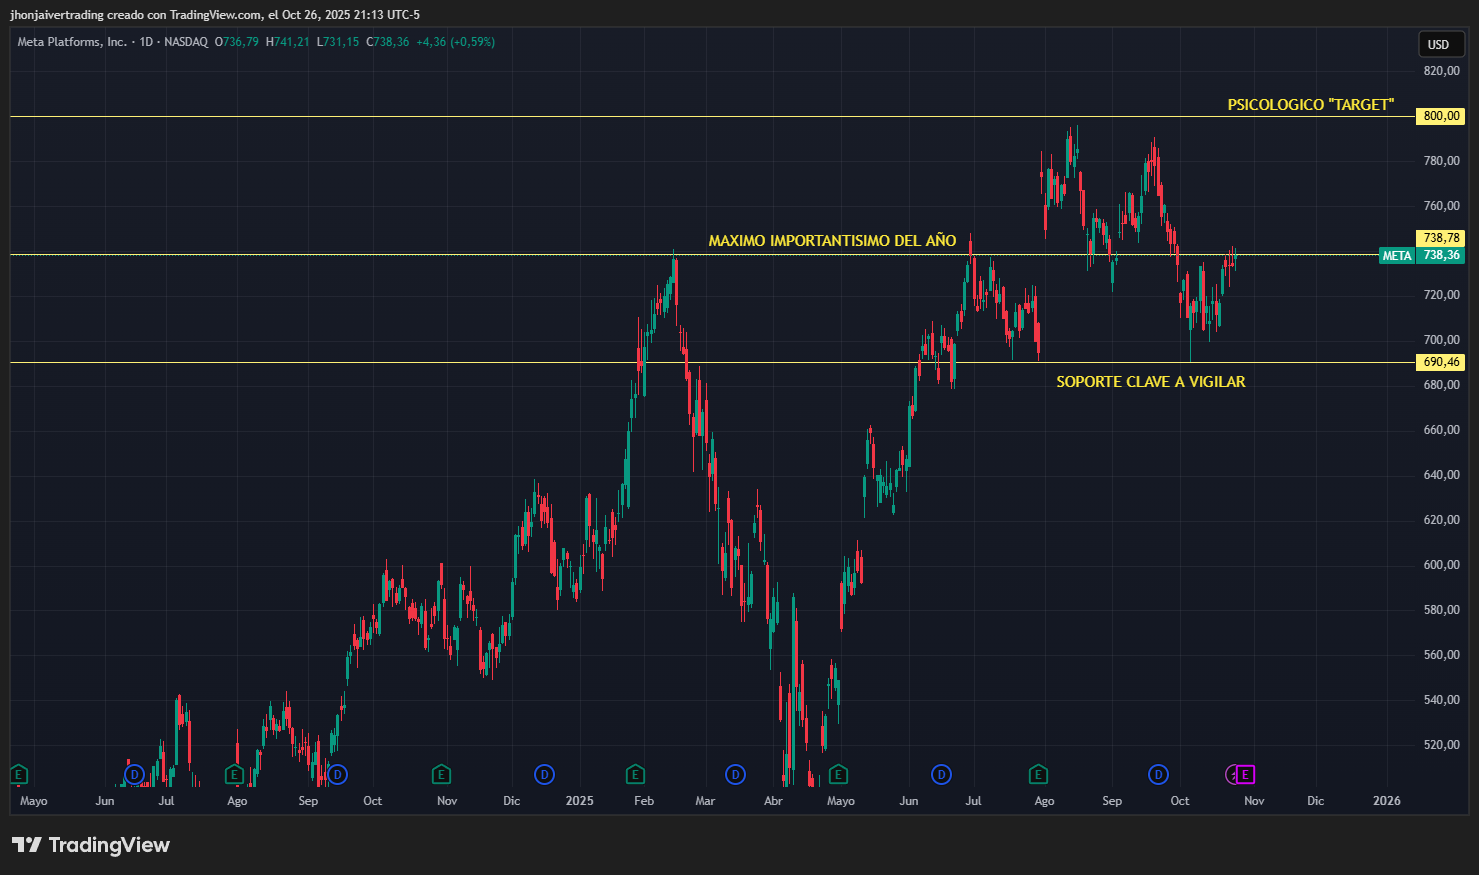Screen dimensions: 1479x875
Task: Open the dividend marker between Jun and Jul 2024
Action: click(134, 774)
